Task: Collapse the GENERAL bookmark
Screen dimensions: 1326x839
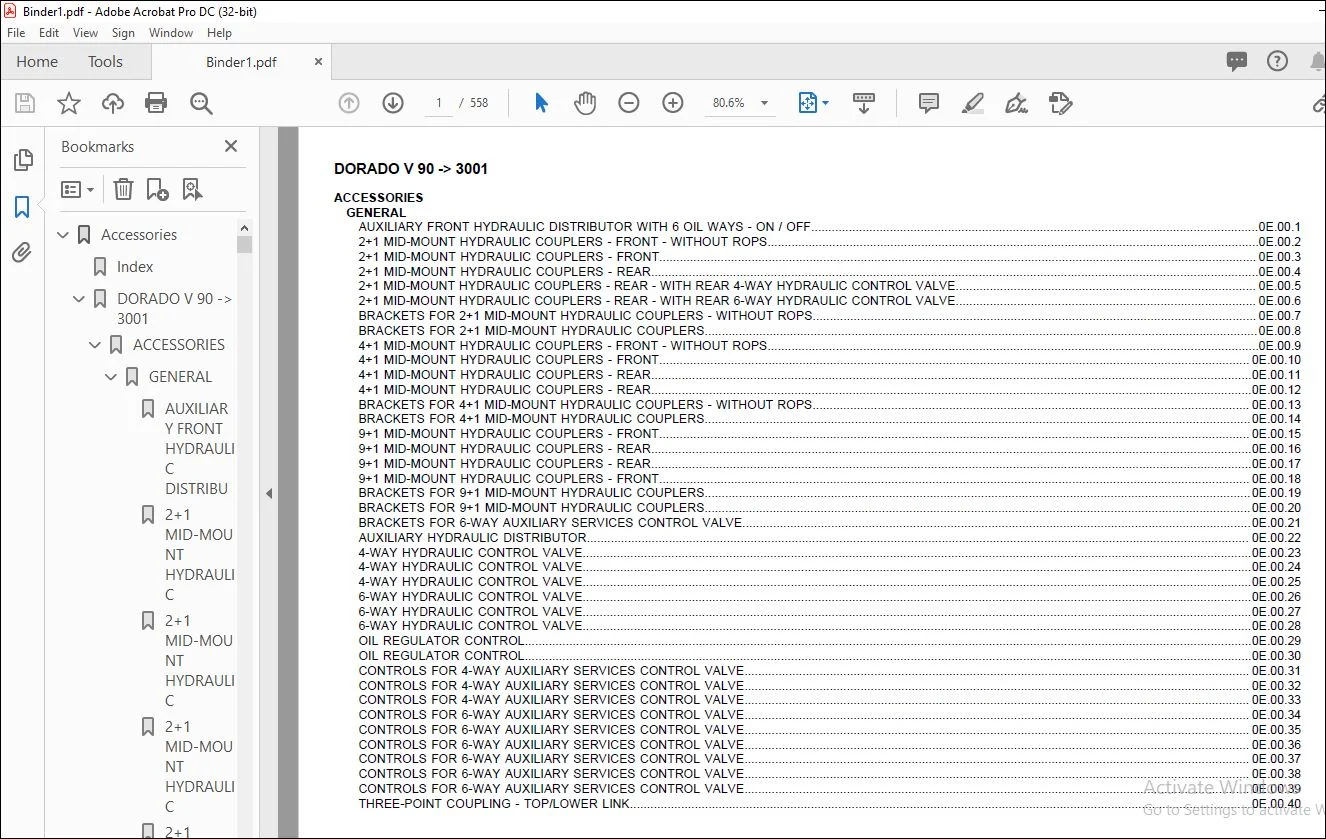Action: [112, 377]
